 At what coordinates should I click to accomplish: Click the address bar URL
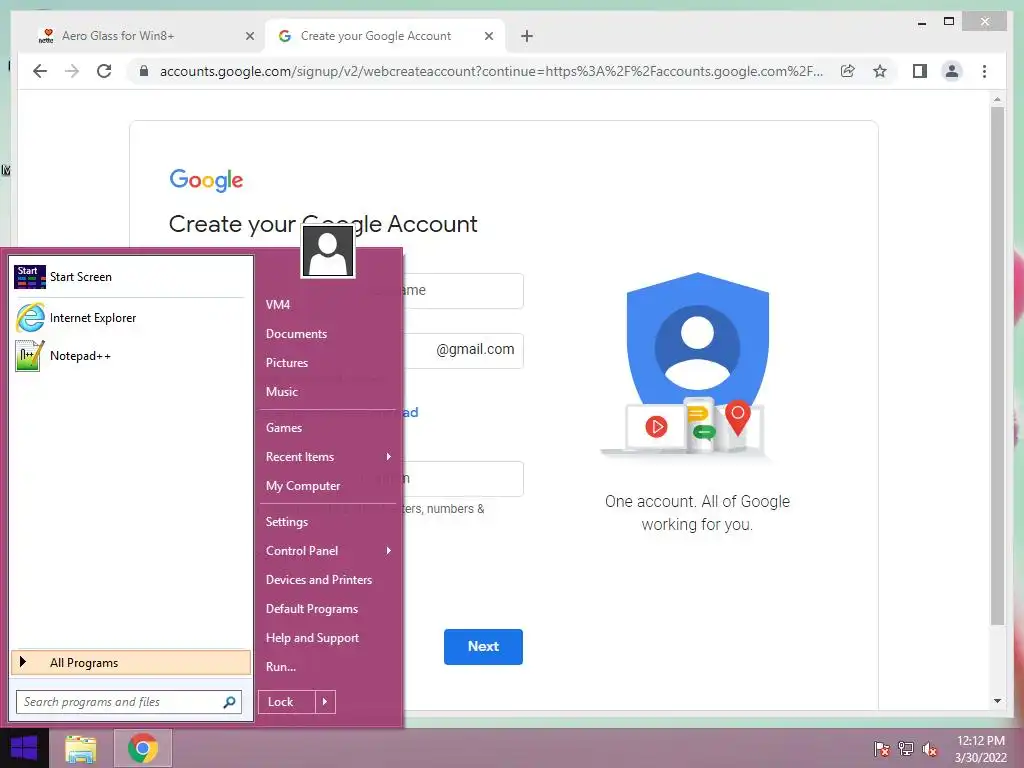tap(491, 71)
